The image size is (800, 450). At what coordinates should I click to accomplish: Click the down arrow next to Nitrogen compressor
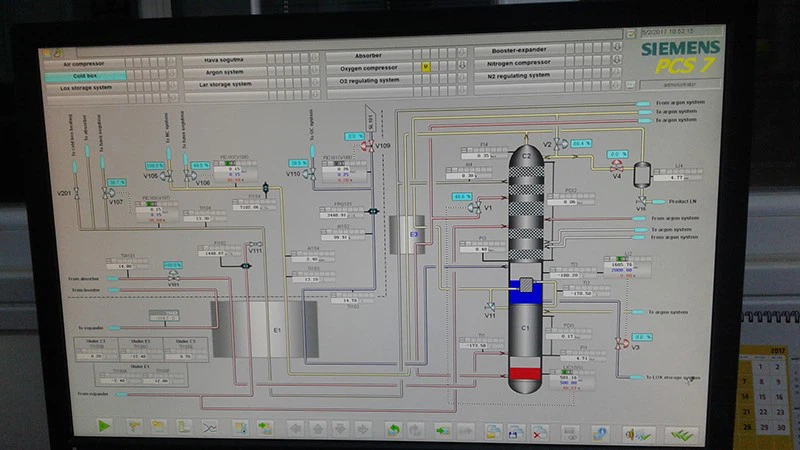[x=617, y=59]
